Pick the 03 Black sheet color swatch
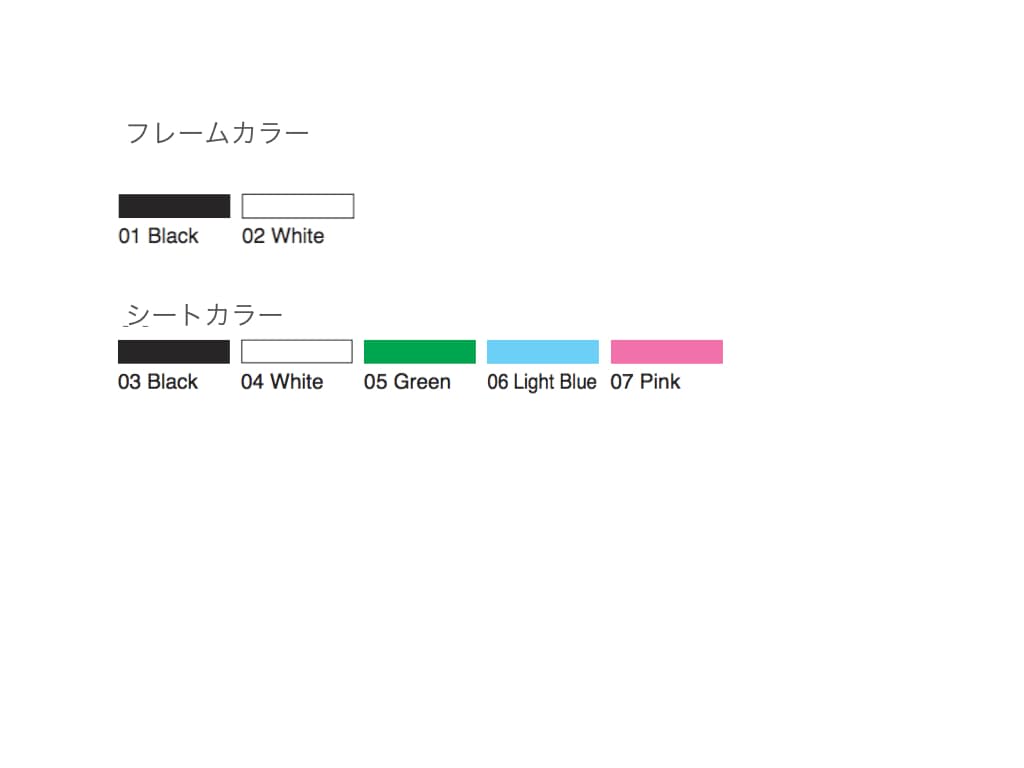1024x768 pixels. 174,351
